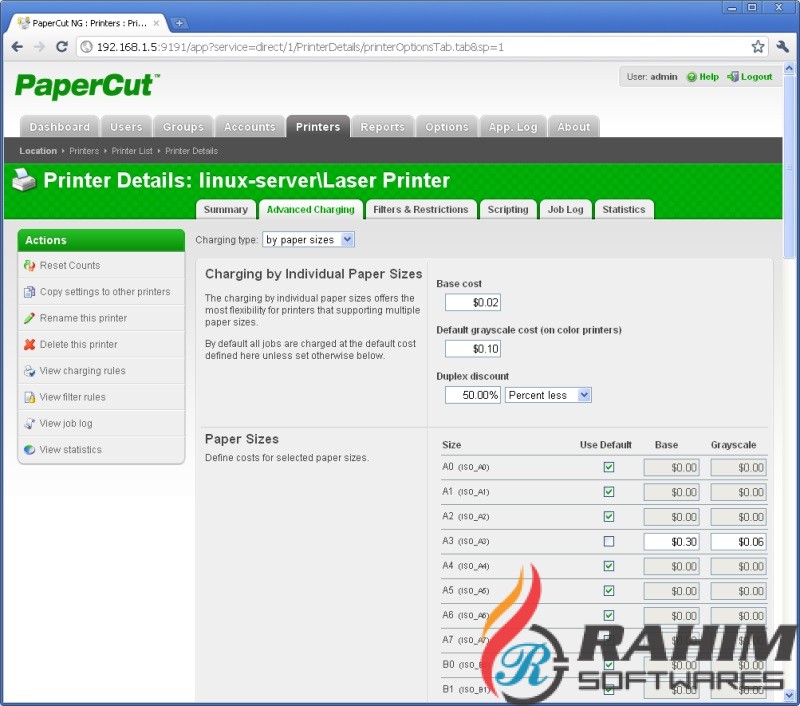This screenshot has width=800, height=706.
Task: Open the About tab
Action: coord(573,127)
